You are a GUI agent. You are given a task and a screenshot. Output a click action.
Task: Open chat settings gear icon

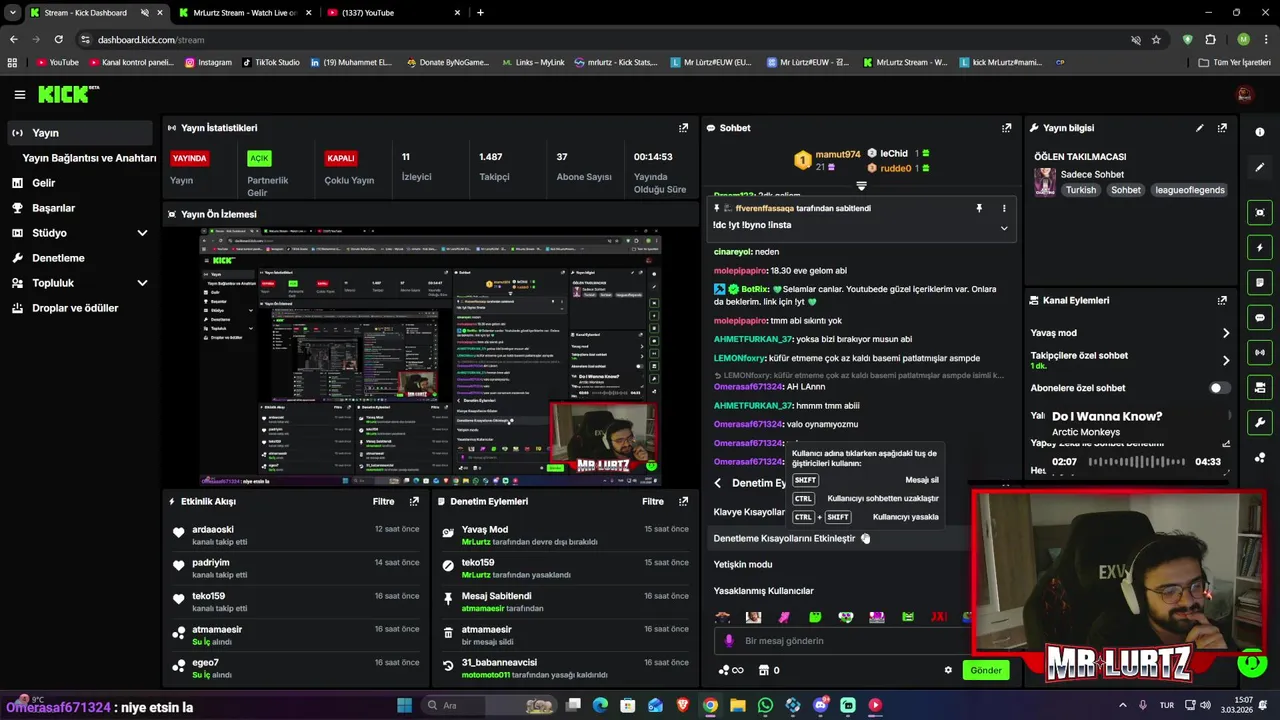(x=948, y=670)
